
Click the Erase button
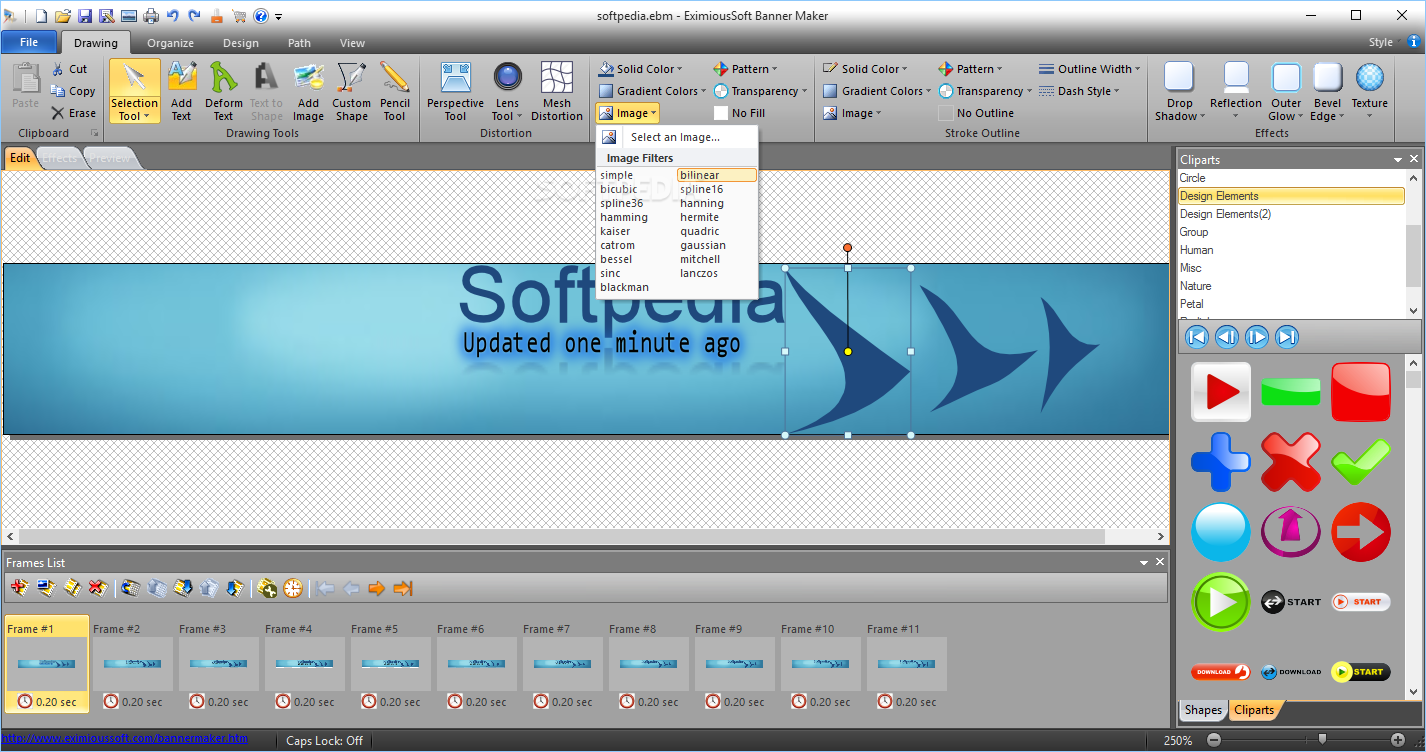pyautogui.click(x=73, y=113)
